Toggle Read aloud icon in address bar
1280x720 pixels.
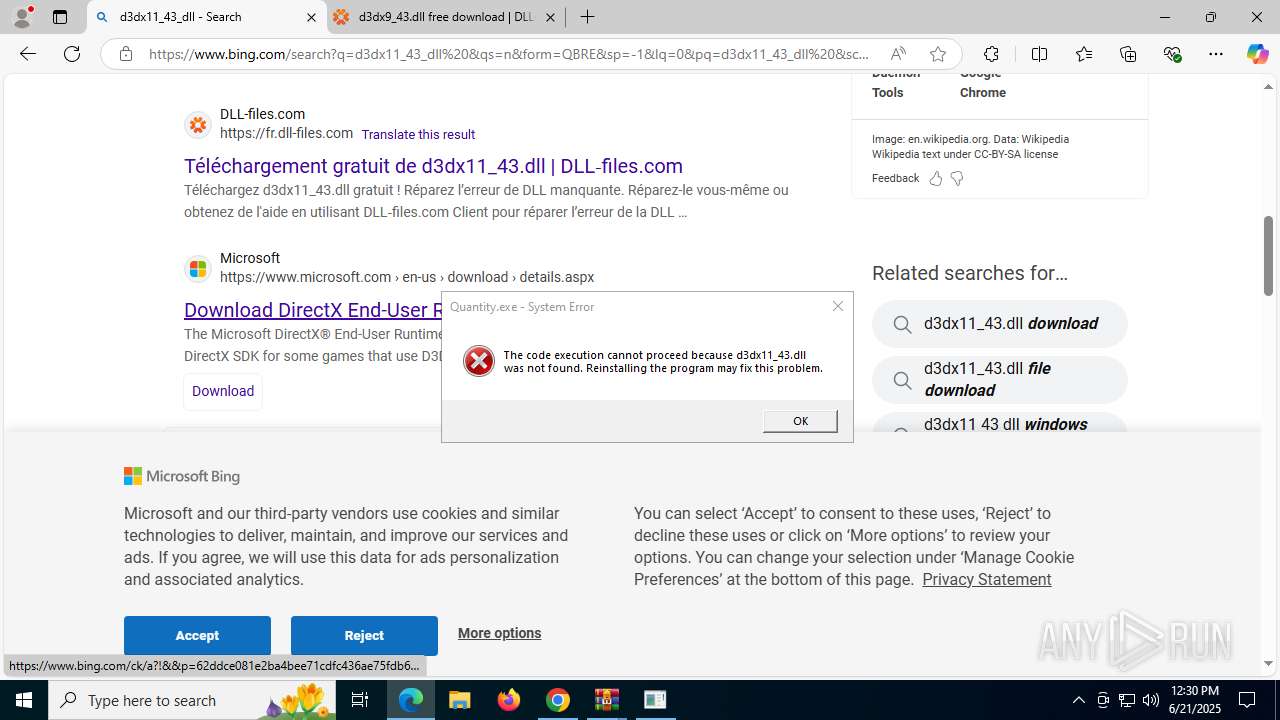point(898,54)
